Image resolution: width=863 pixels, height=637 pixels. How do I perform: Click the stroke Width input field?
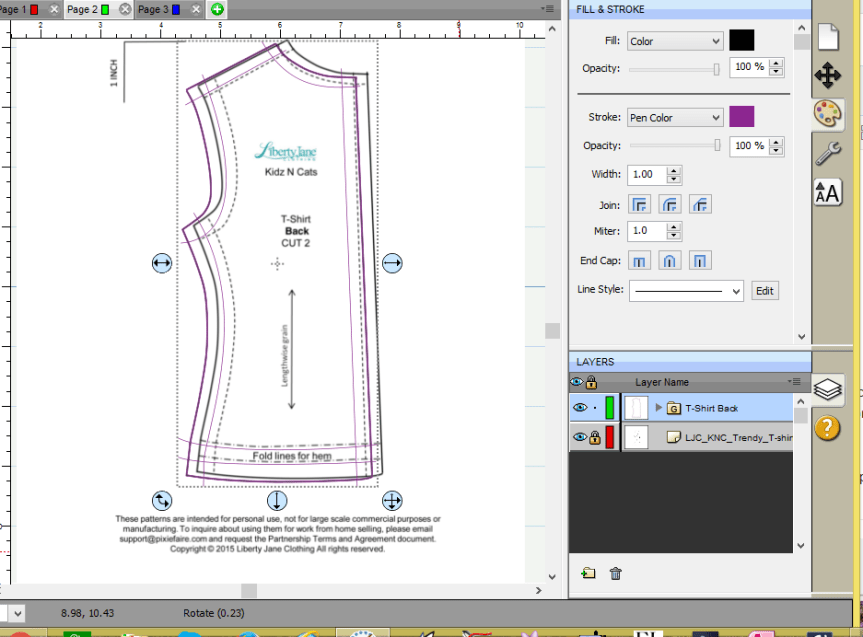[645, 174]
